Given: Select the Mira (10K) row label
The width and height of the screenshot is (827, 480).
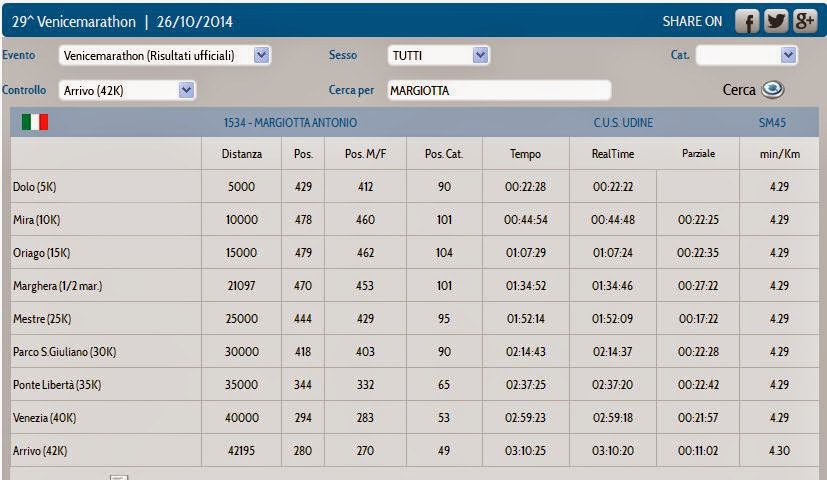Looking at the screenshot, I should tap(36, 219).
